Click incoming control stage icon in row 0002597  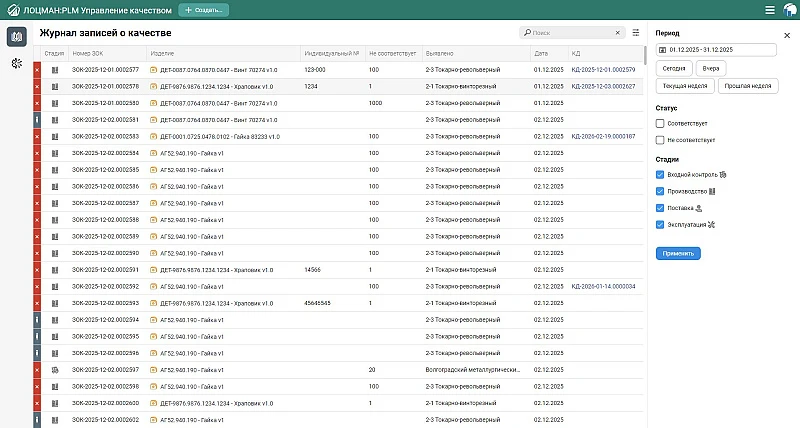tap(55, 370)
